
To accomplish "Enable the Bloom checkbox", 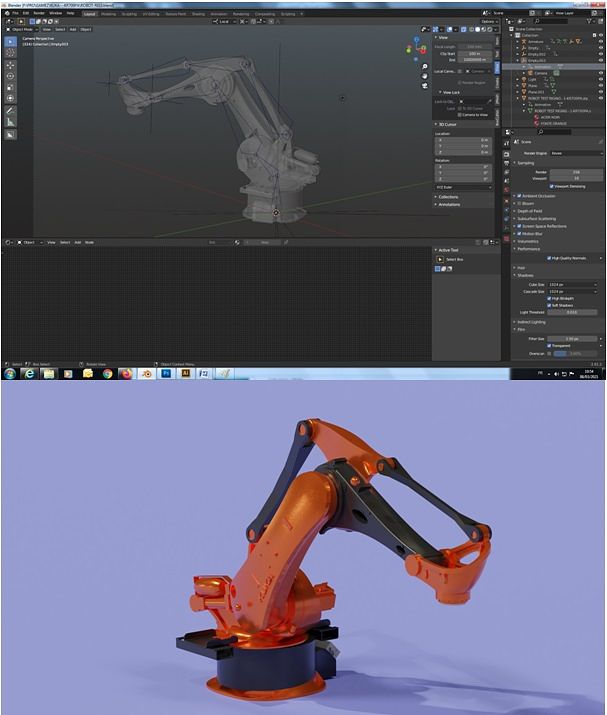I will (x=521, y=203).
